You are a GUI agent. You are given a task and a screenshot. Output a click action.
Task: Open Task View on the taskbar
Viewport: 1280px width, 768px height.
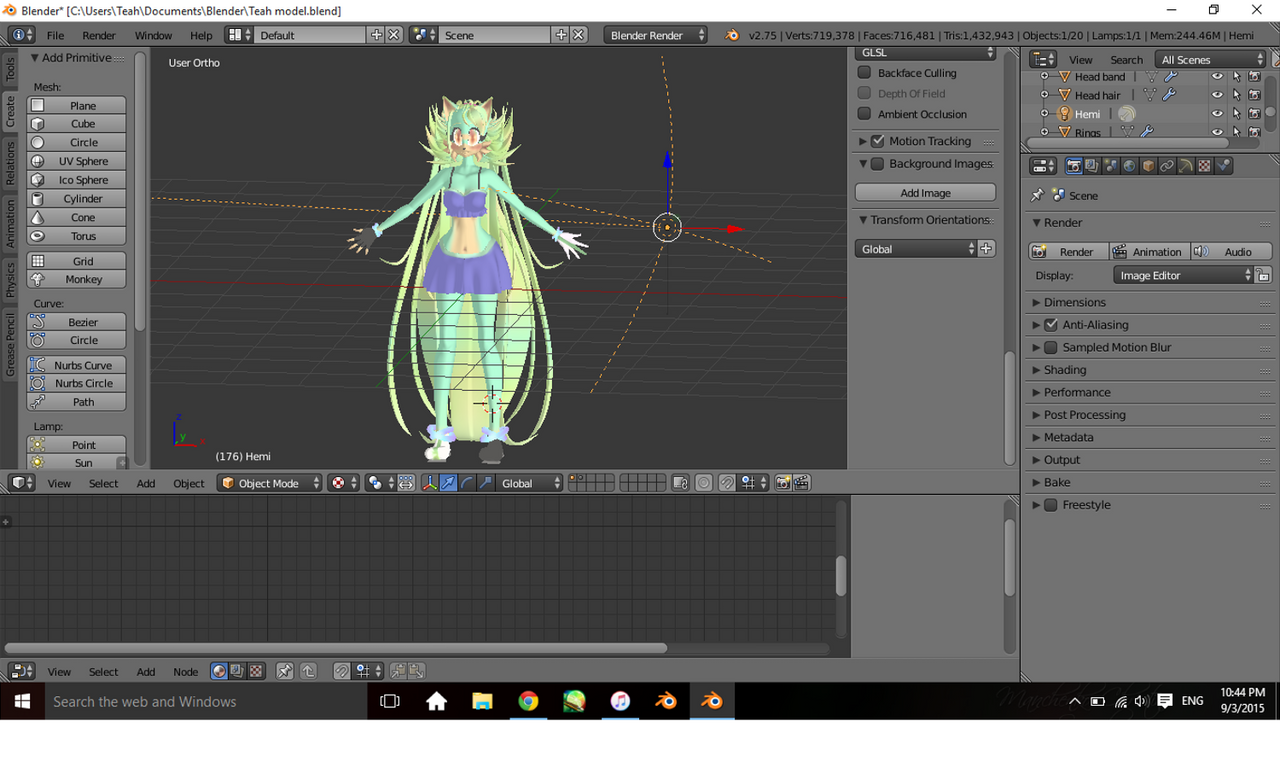tap(390, 701)
